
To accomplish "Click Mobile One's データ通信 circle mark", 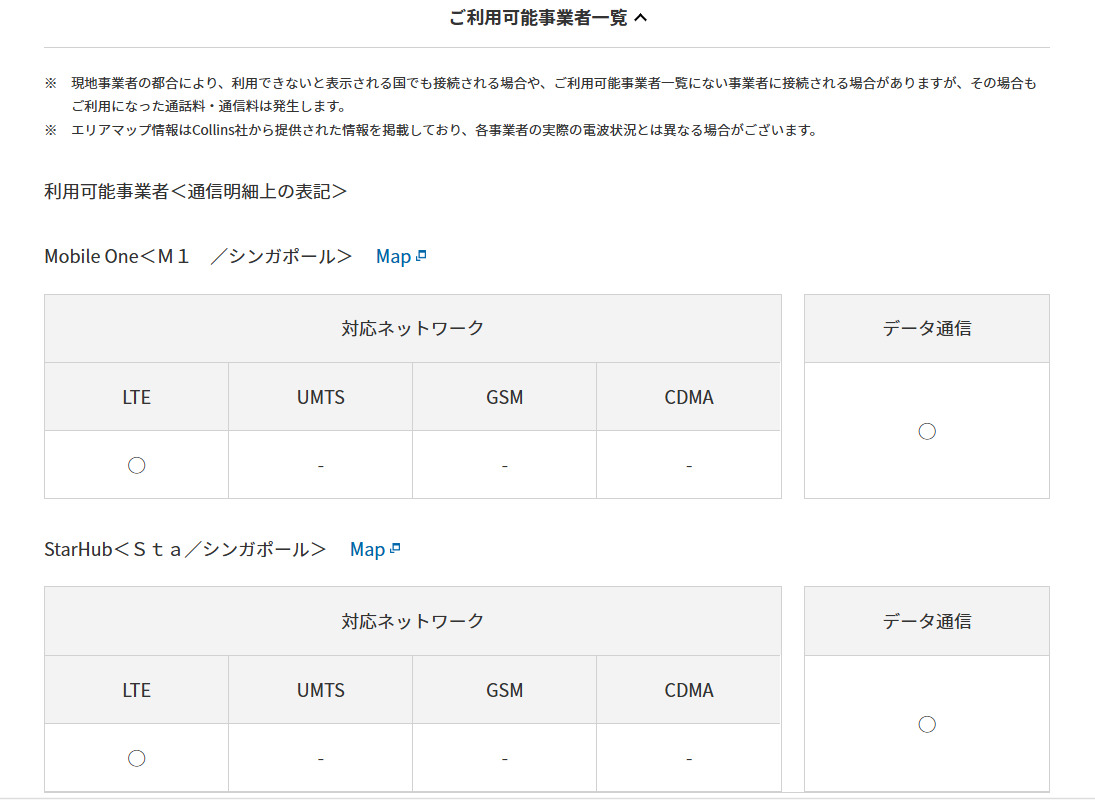I will tap(926, 431).
